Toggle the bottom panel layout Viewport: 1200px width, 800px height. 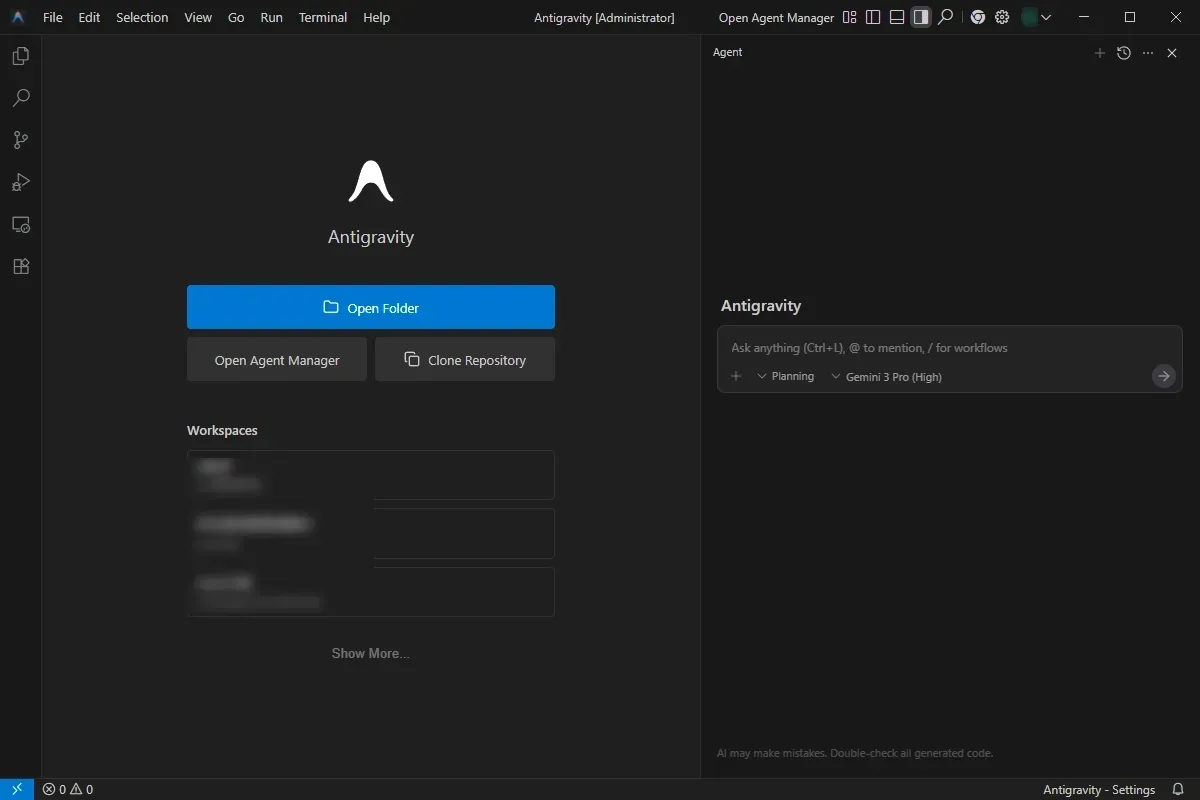click(x=897, y=17)
